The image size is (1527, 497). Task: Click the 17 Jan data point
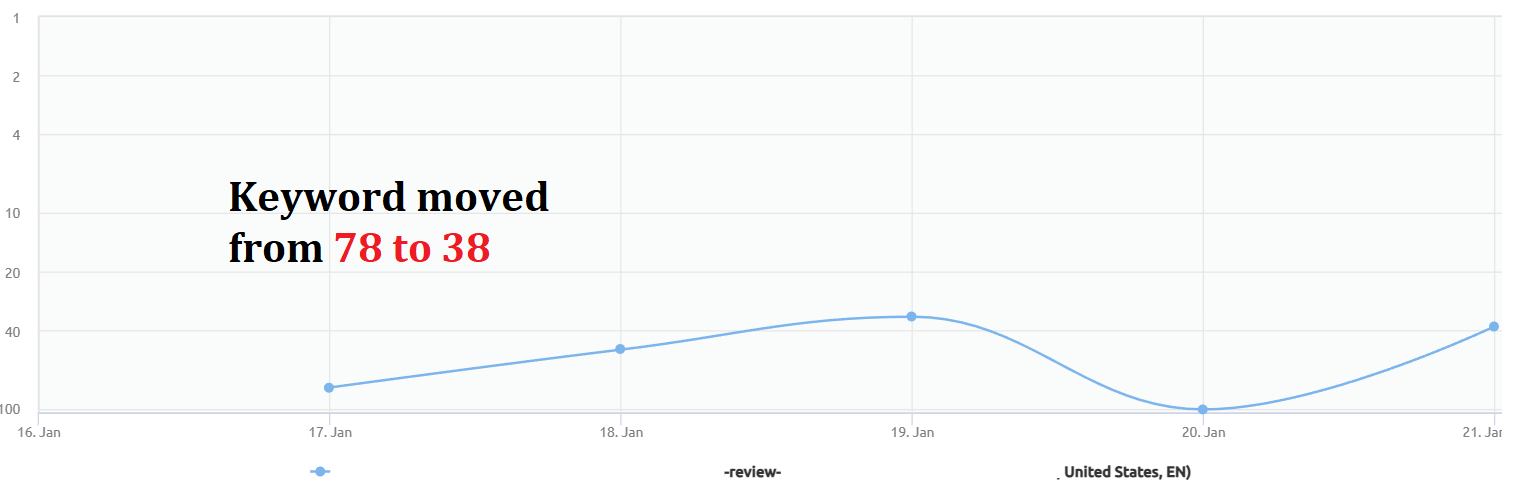pos(329,387)
